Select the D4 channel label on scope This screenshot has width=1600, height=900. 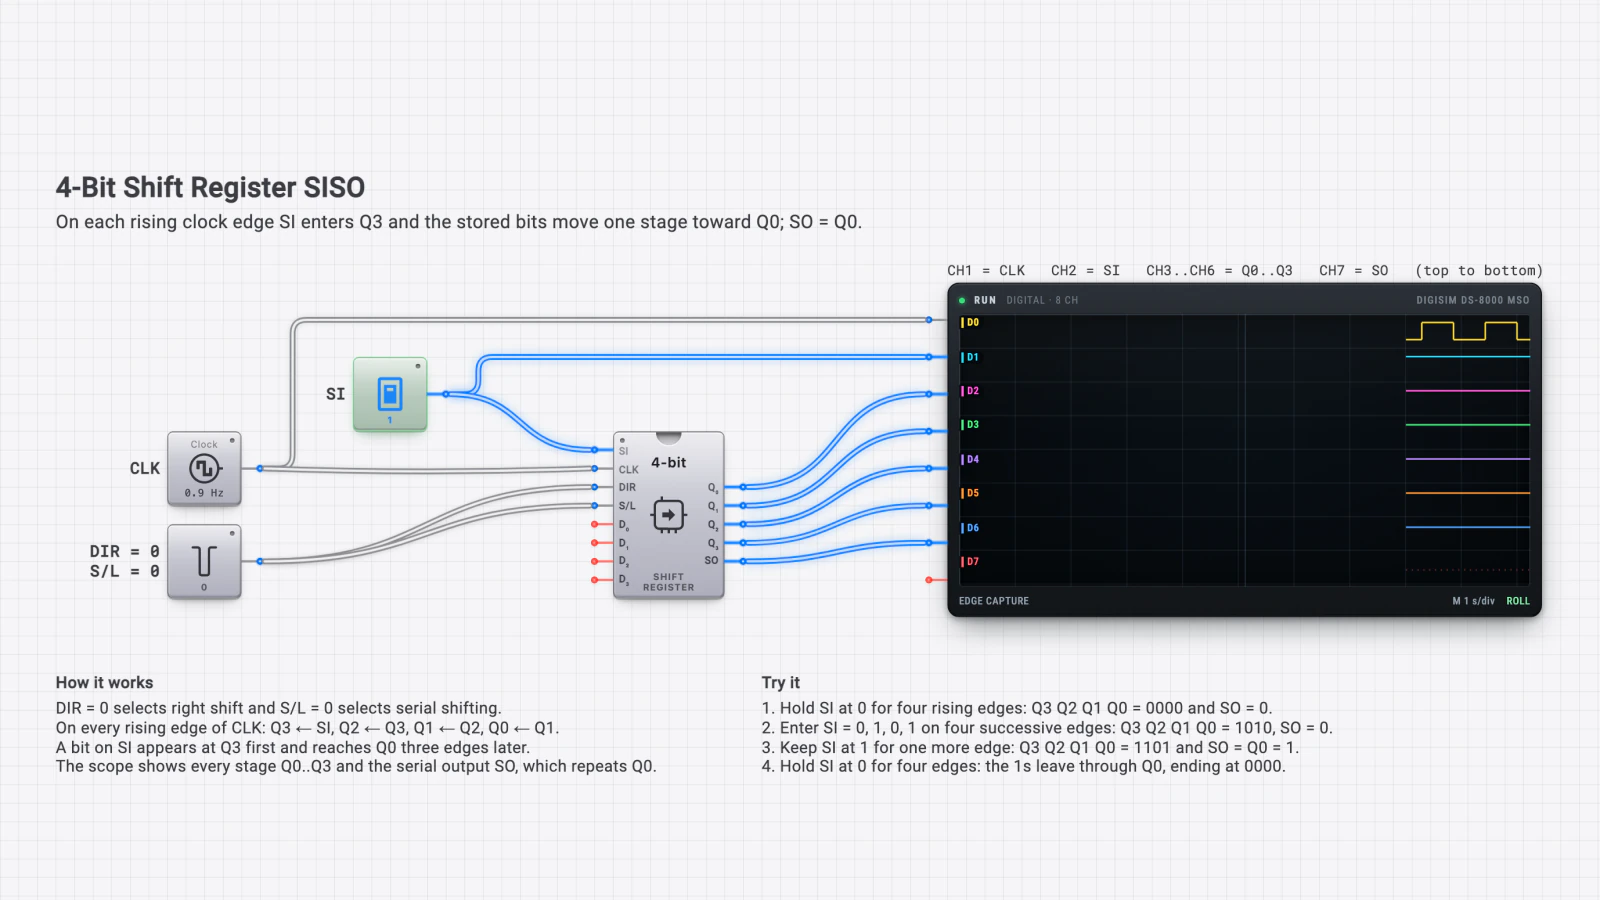click(971, 459)
